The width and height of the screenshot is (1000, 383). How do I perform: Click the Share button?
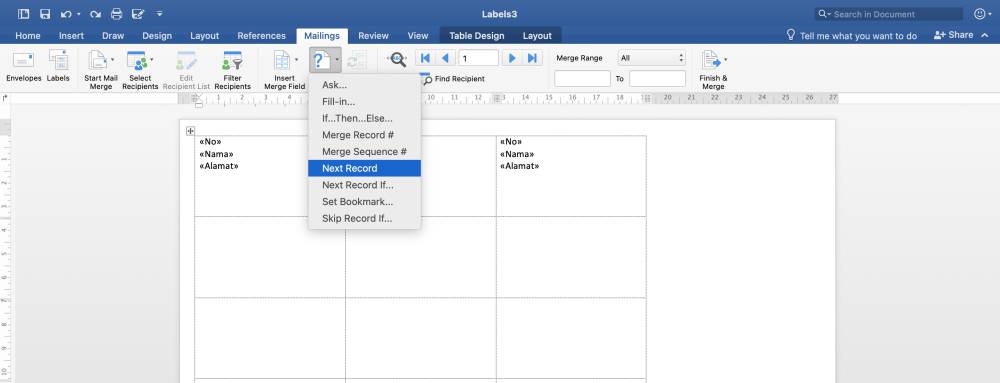pyautogui.click(x=953, y=35)
